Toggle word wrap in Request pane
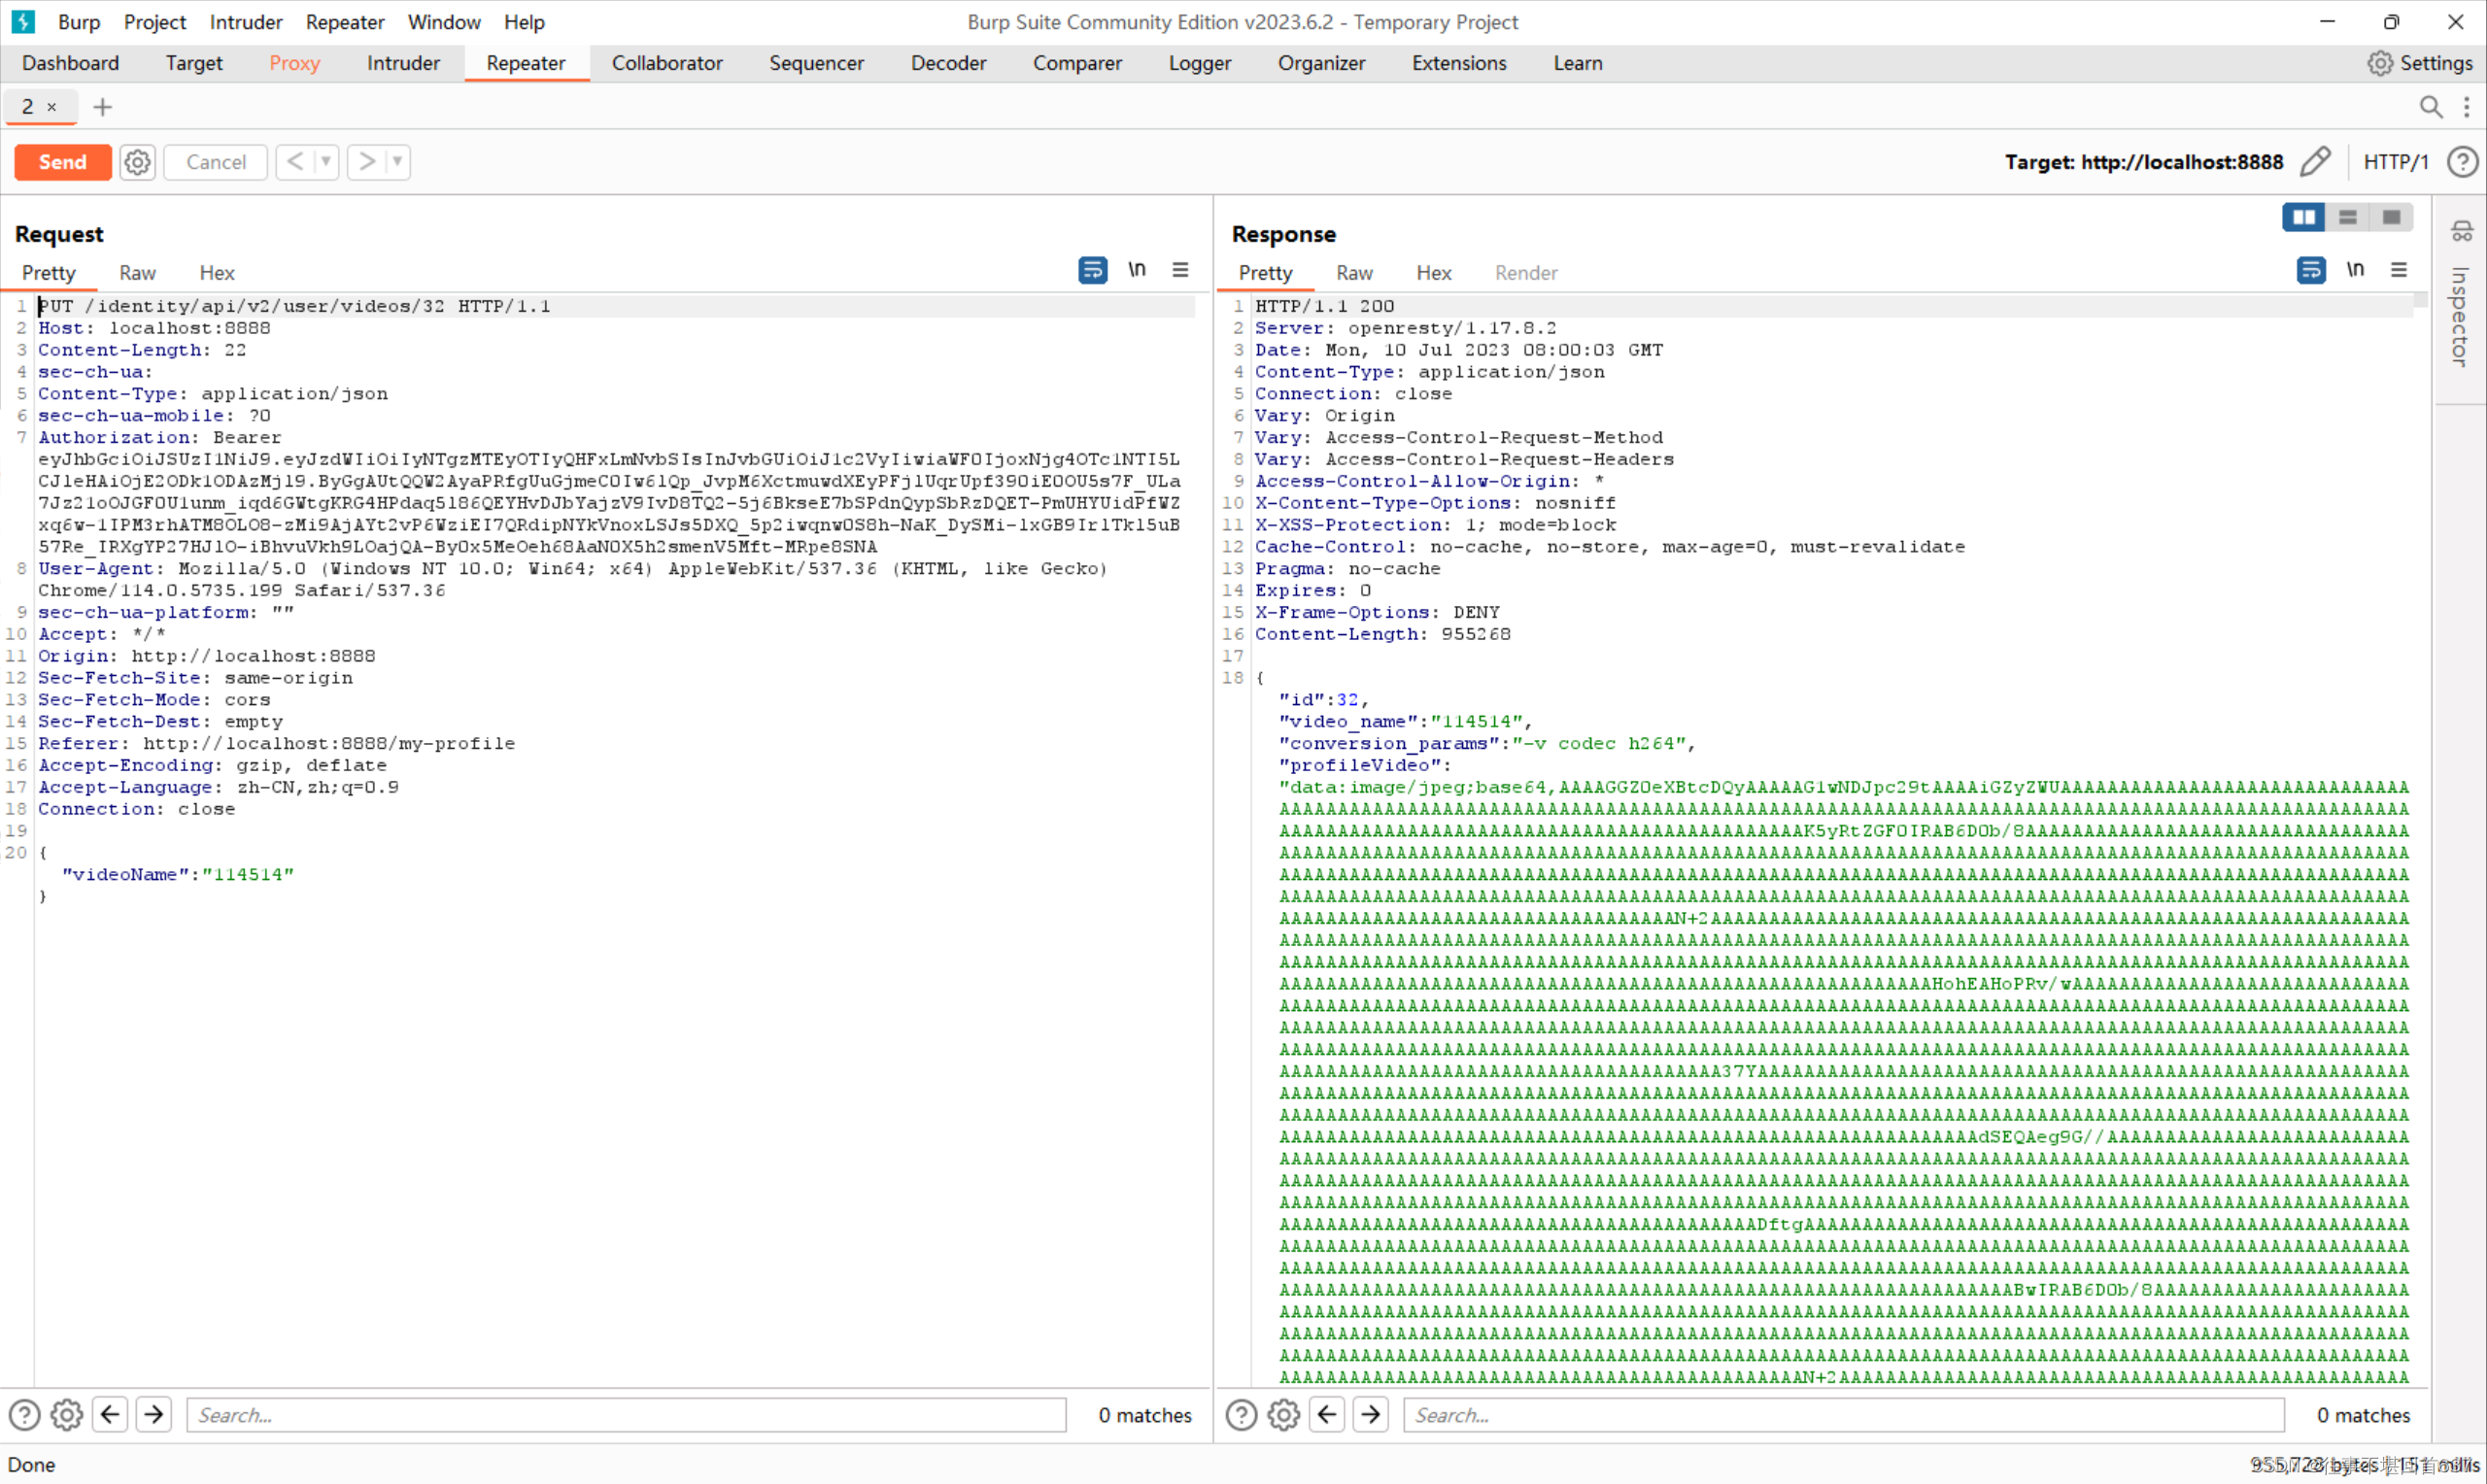 pos(1092,270)
